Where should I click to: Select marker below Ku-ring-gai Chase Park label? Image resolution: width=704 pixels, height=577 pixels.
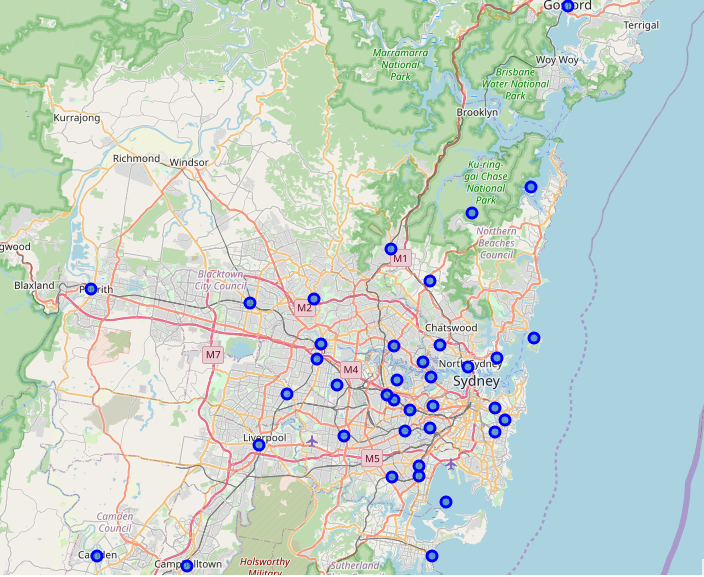point(471,213)
